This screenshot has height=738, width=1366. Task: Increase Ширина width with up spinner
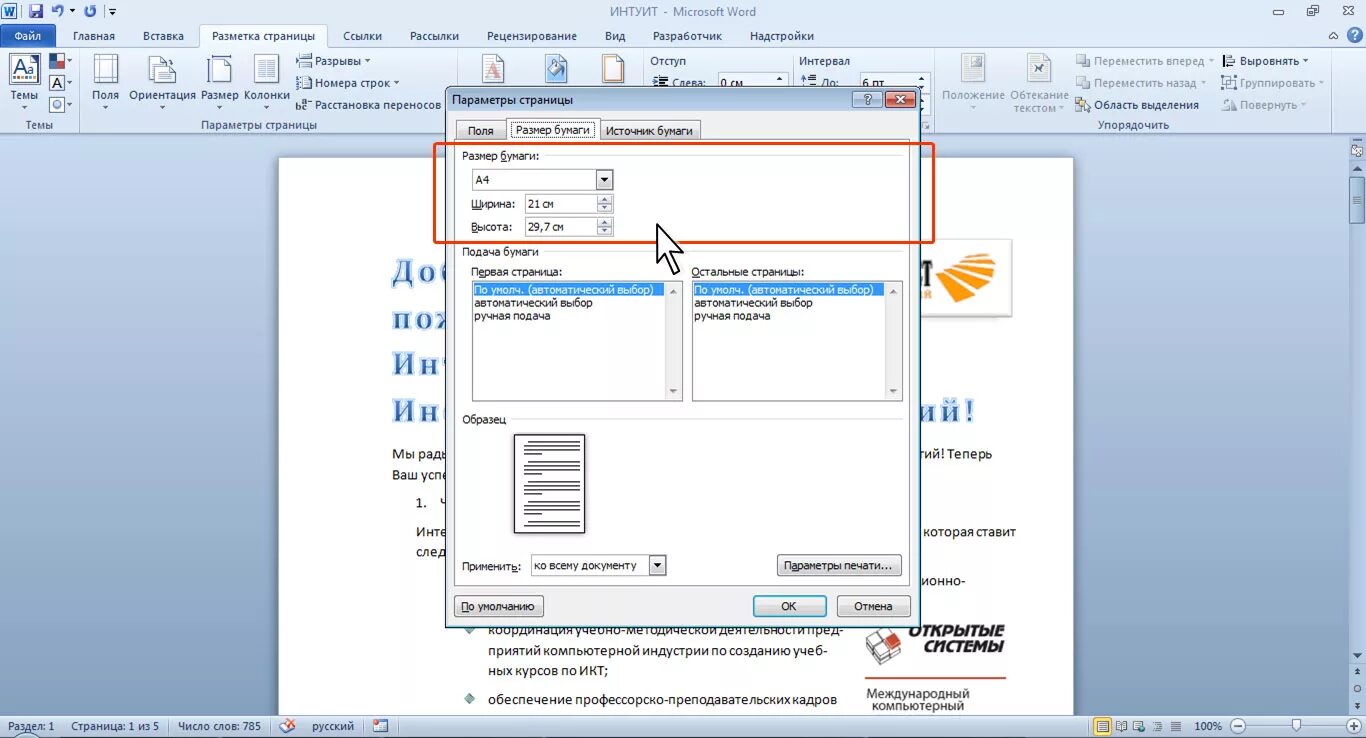(604, 199)
